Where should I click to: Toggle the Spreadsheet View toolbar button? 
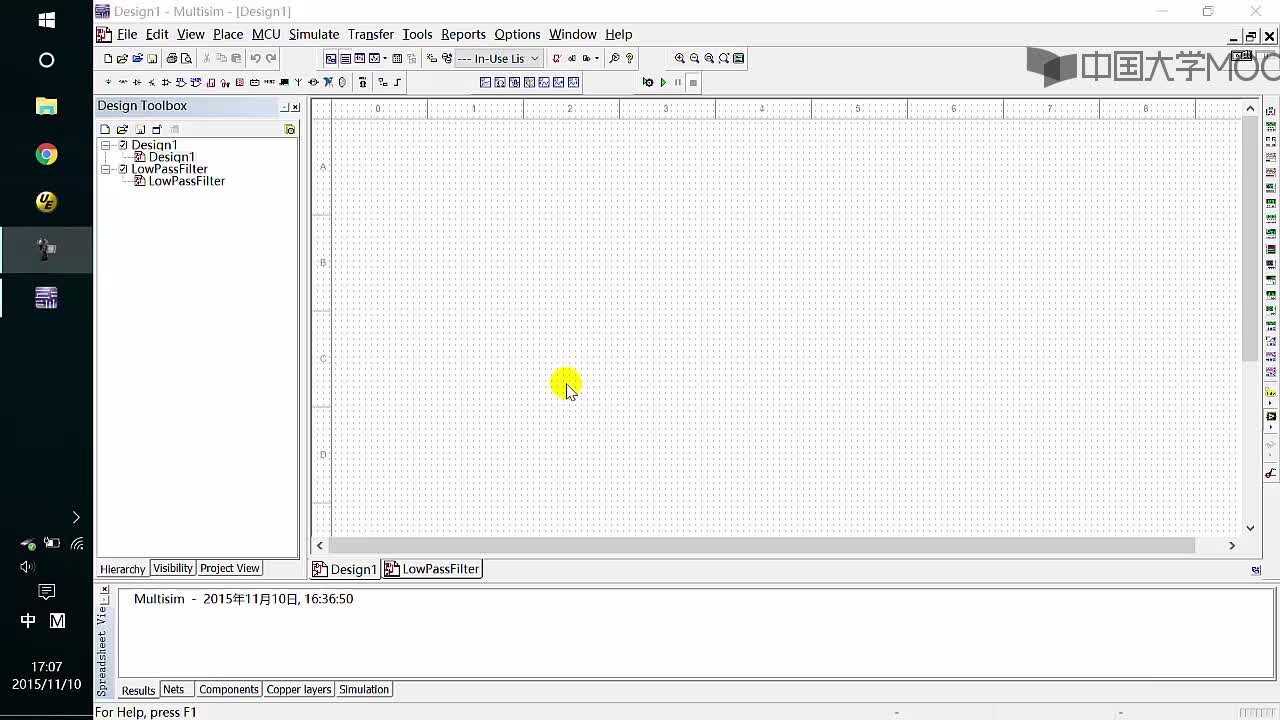[x=345, y=58]
